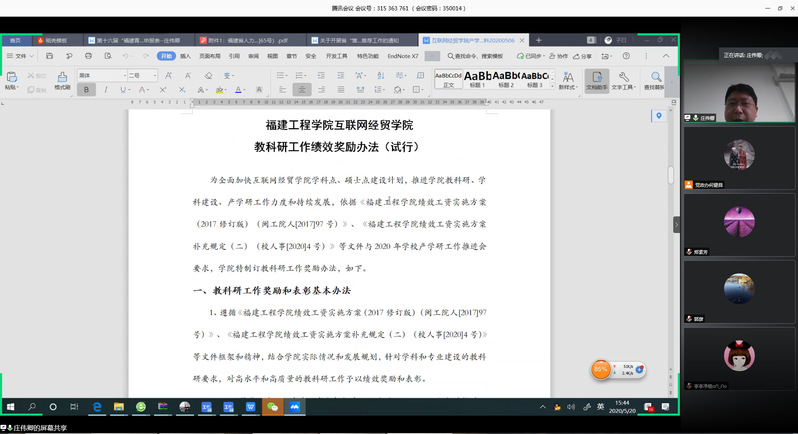Click the character border icon
Screen dimensions: 798x434
click(x=259, y=90)
